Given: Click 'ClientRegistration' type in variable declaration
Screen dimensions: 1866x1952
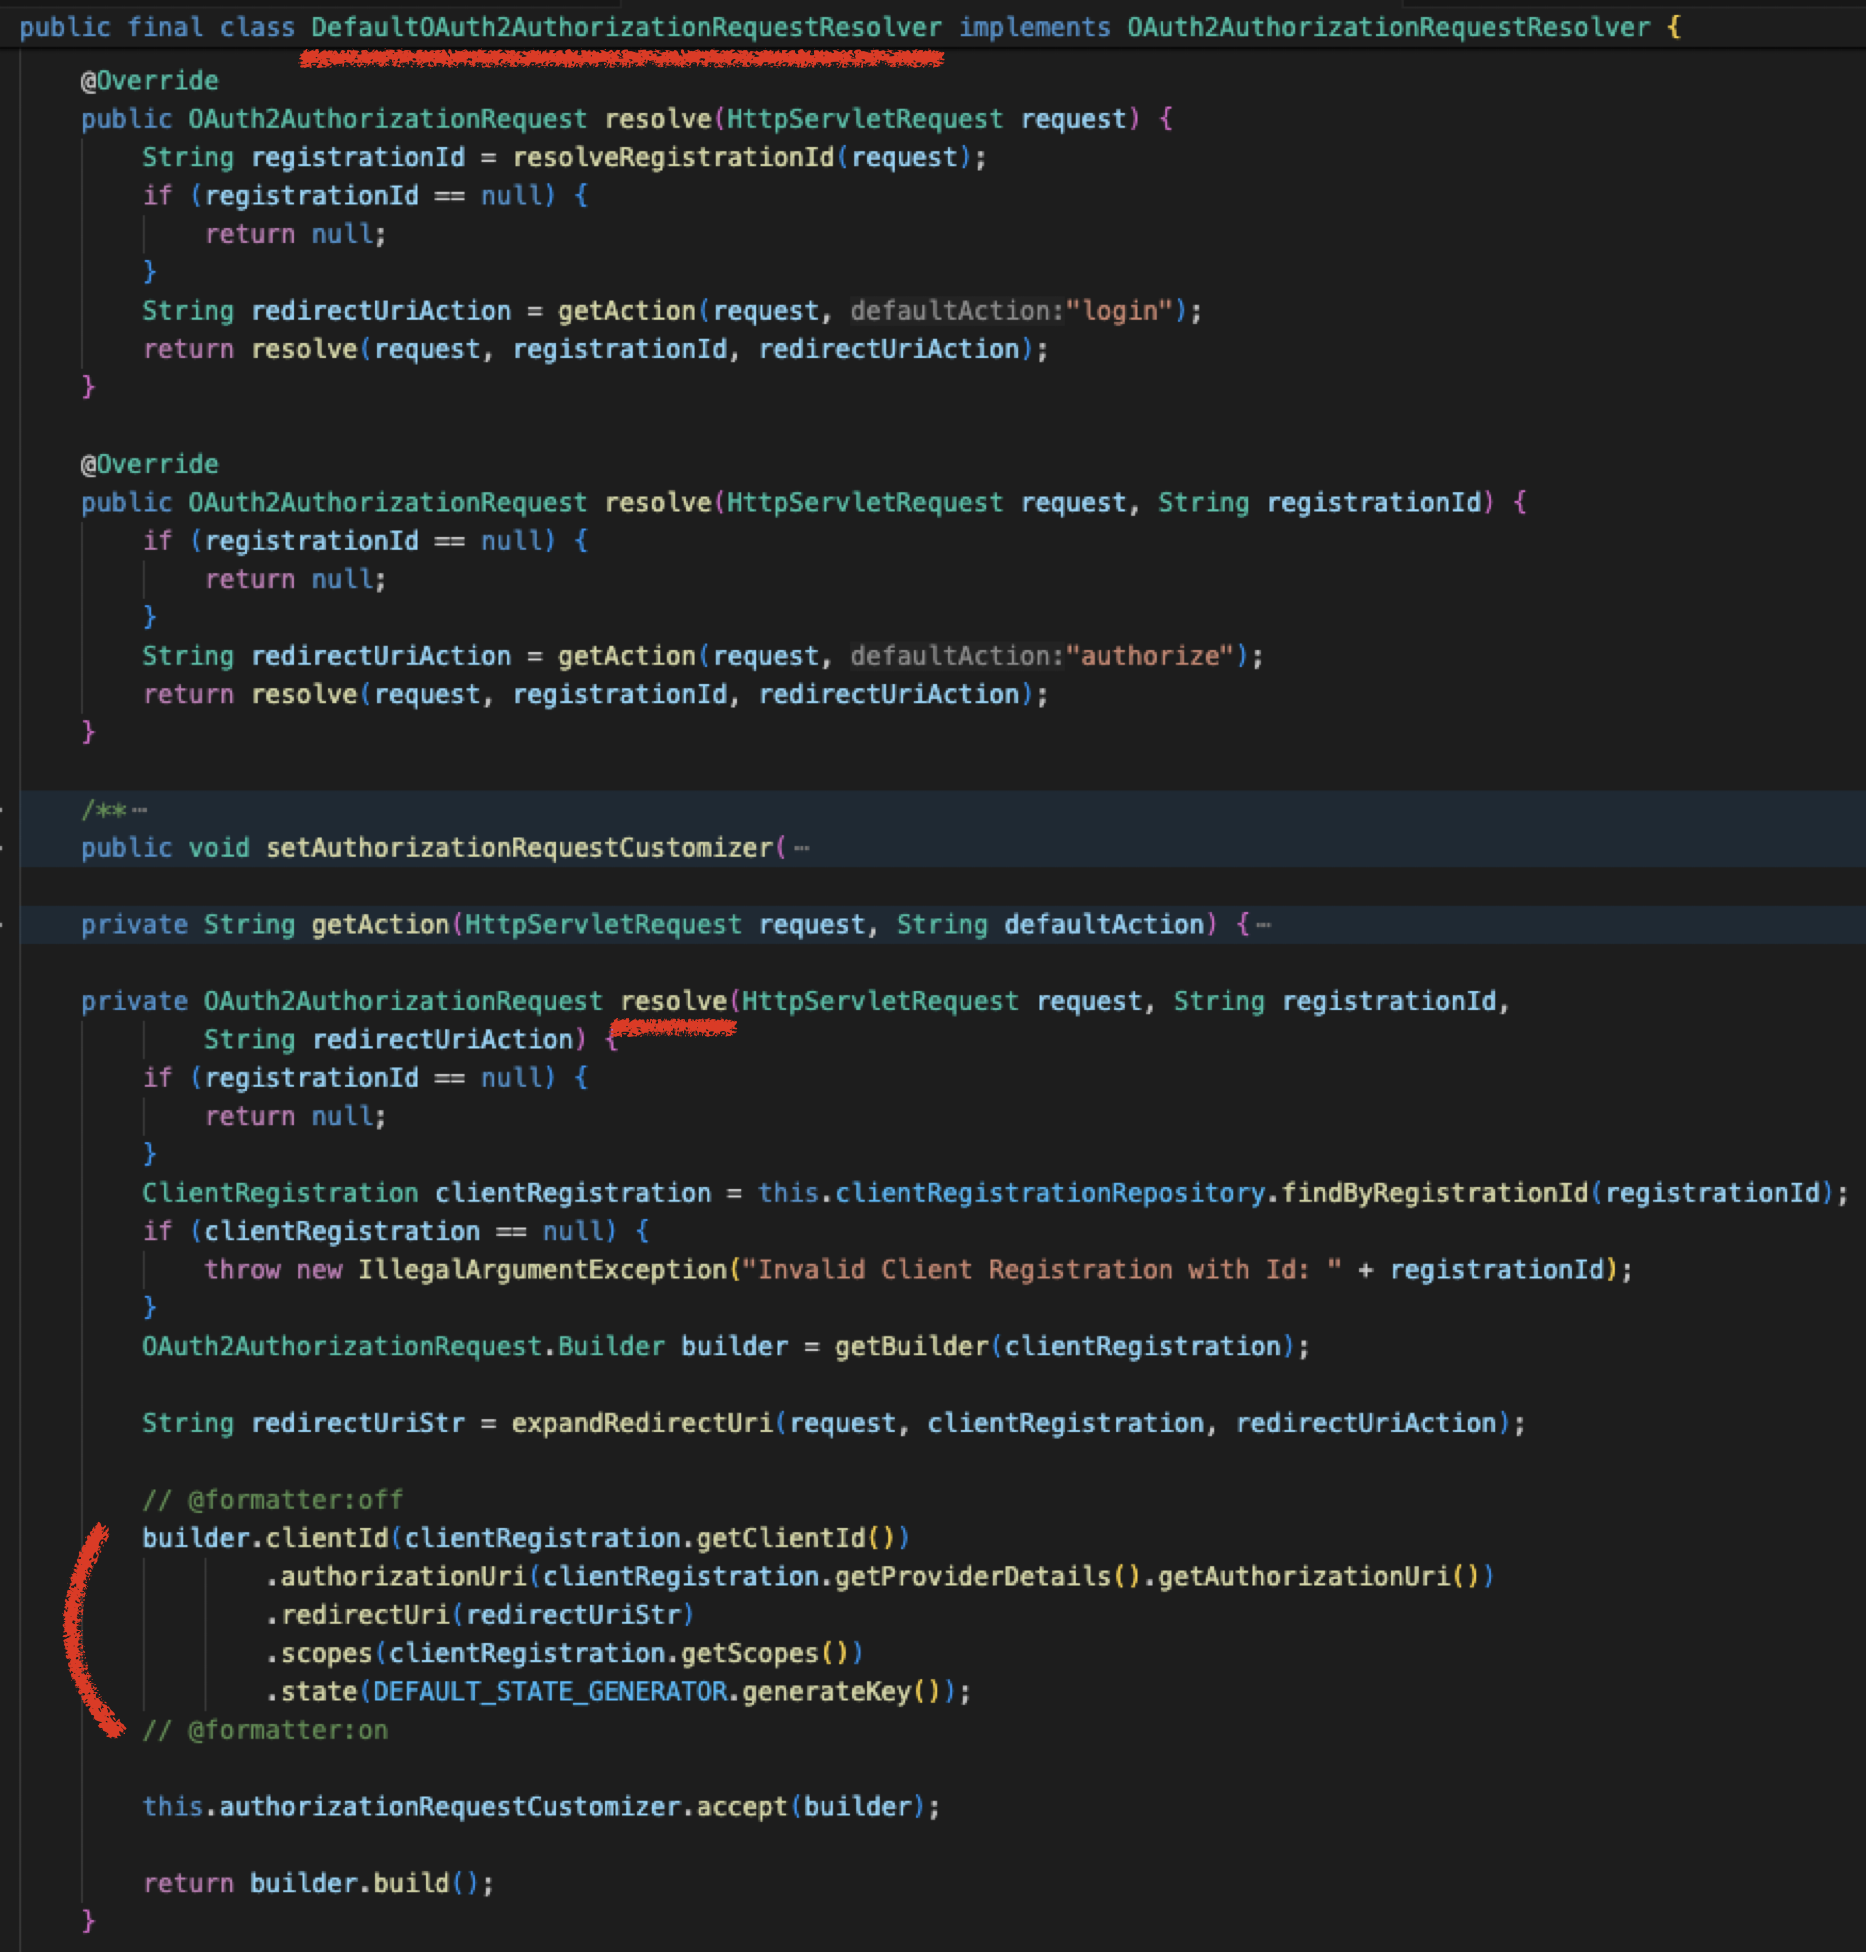Looking at the screenshot, I should (280, 1194).
